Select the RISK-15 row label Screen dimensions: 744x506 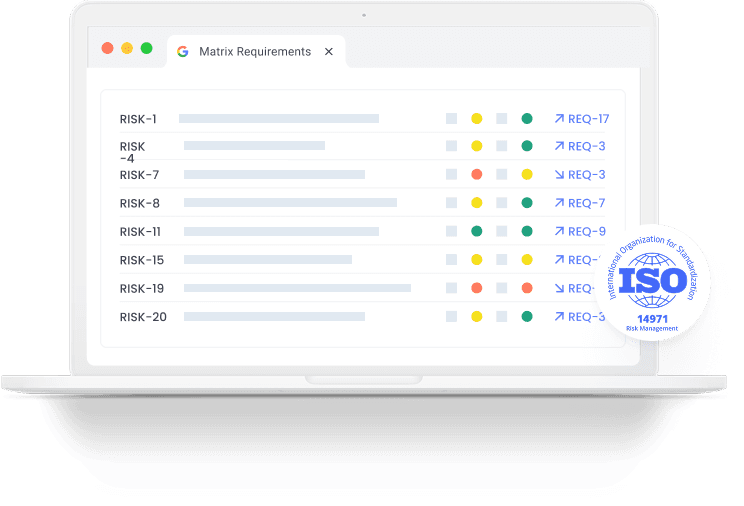pos(142,260)
